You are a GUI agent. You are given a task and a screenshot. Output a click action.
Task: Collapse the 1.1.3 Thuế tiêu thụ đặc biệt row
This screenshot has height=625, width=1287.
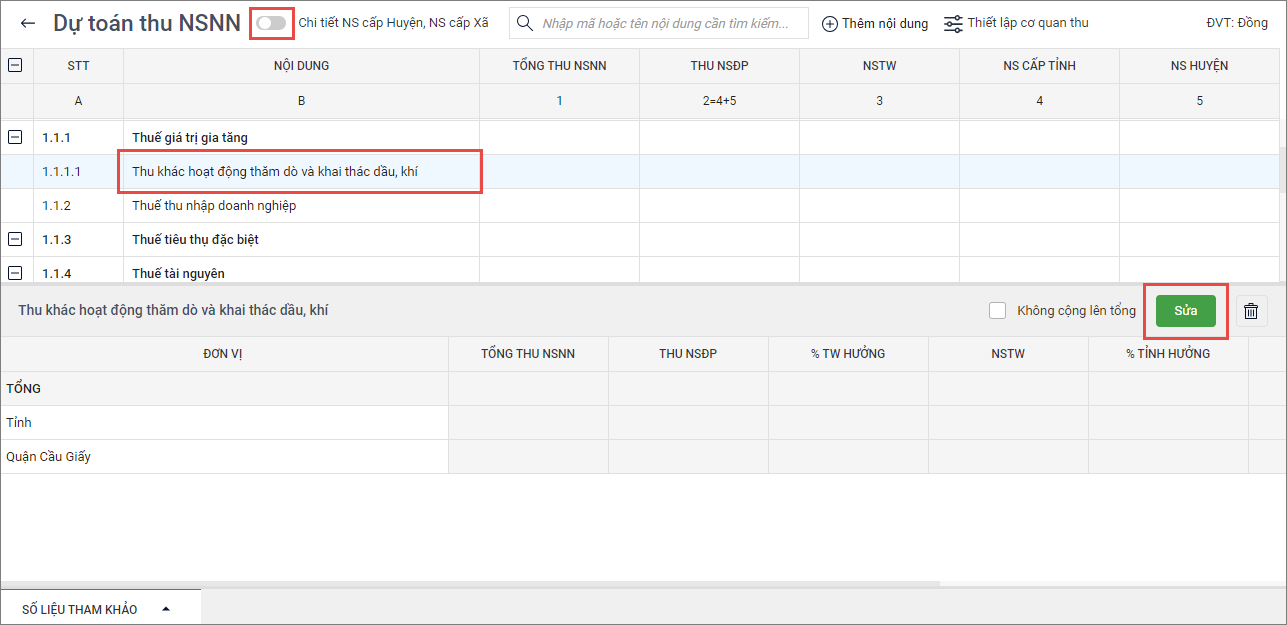(x=15, y=239)
